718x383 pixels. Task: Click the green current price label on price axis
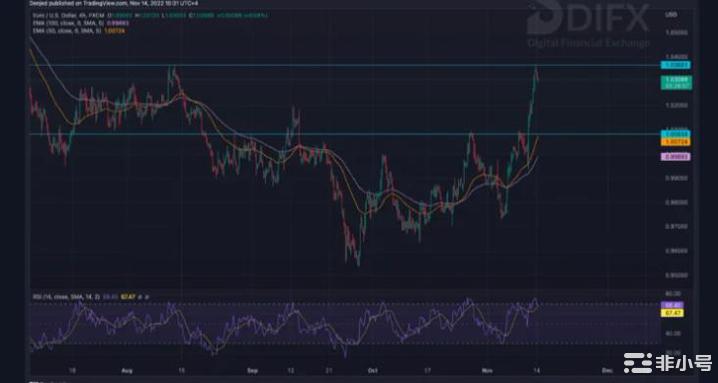676,82
